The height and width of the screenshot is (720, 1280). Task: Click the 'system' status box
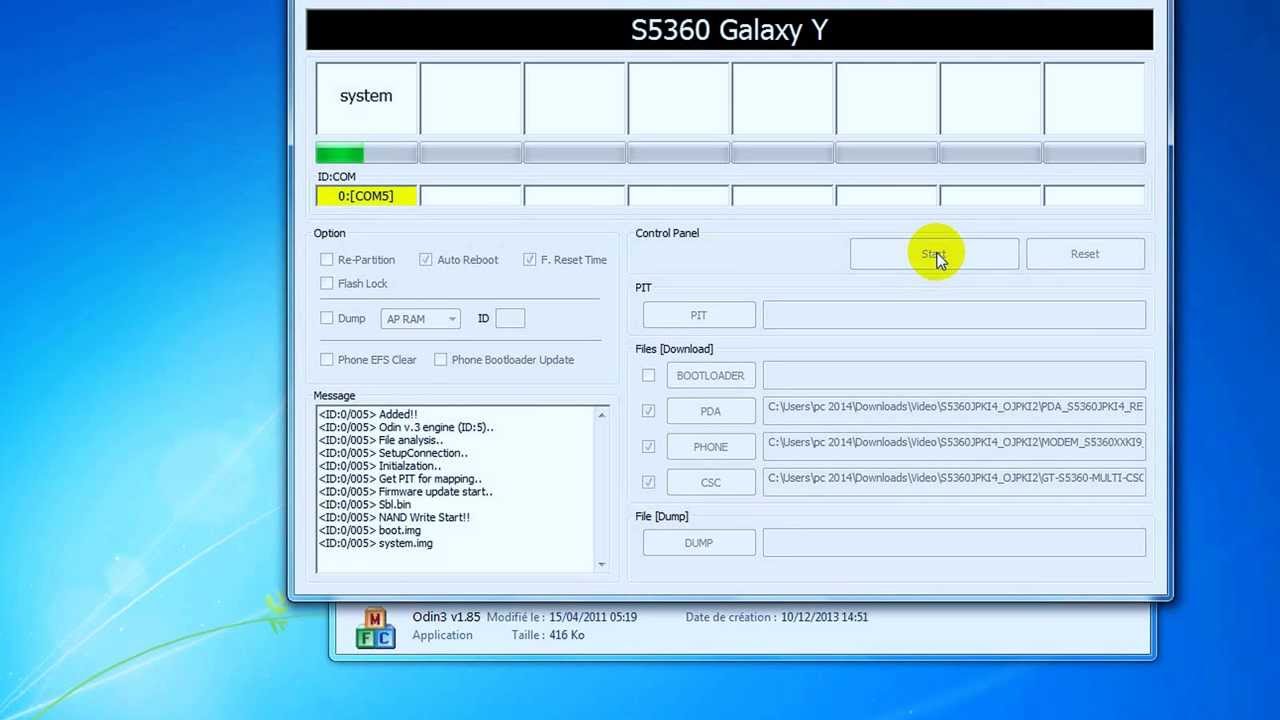click(366, 97)
